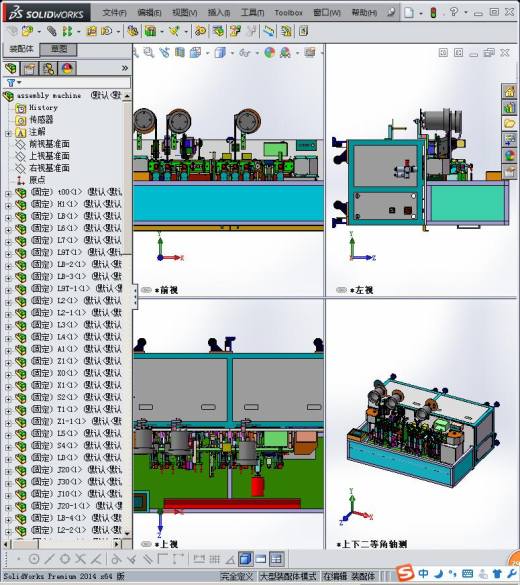Expand the Z1<1> component
Image resolution: width=520 pixels, height=585 pixels.
click(8, 362)
